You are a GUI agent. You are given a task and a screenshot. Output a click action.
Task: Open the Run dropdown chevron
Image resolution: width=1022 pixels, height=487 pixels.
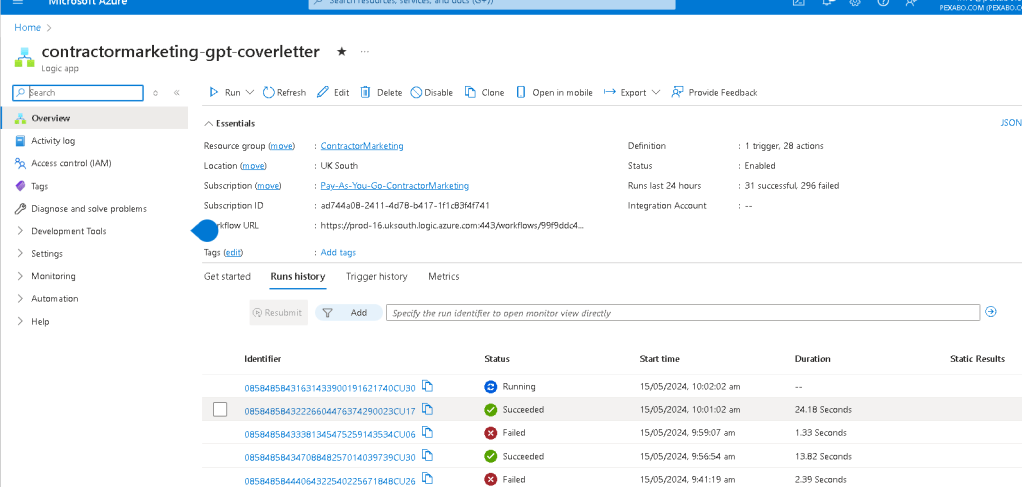(249, 93)
